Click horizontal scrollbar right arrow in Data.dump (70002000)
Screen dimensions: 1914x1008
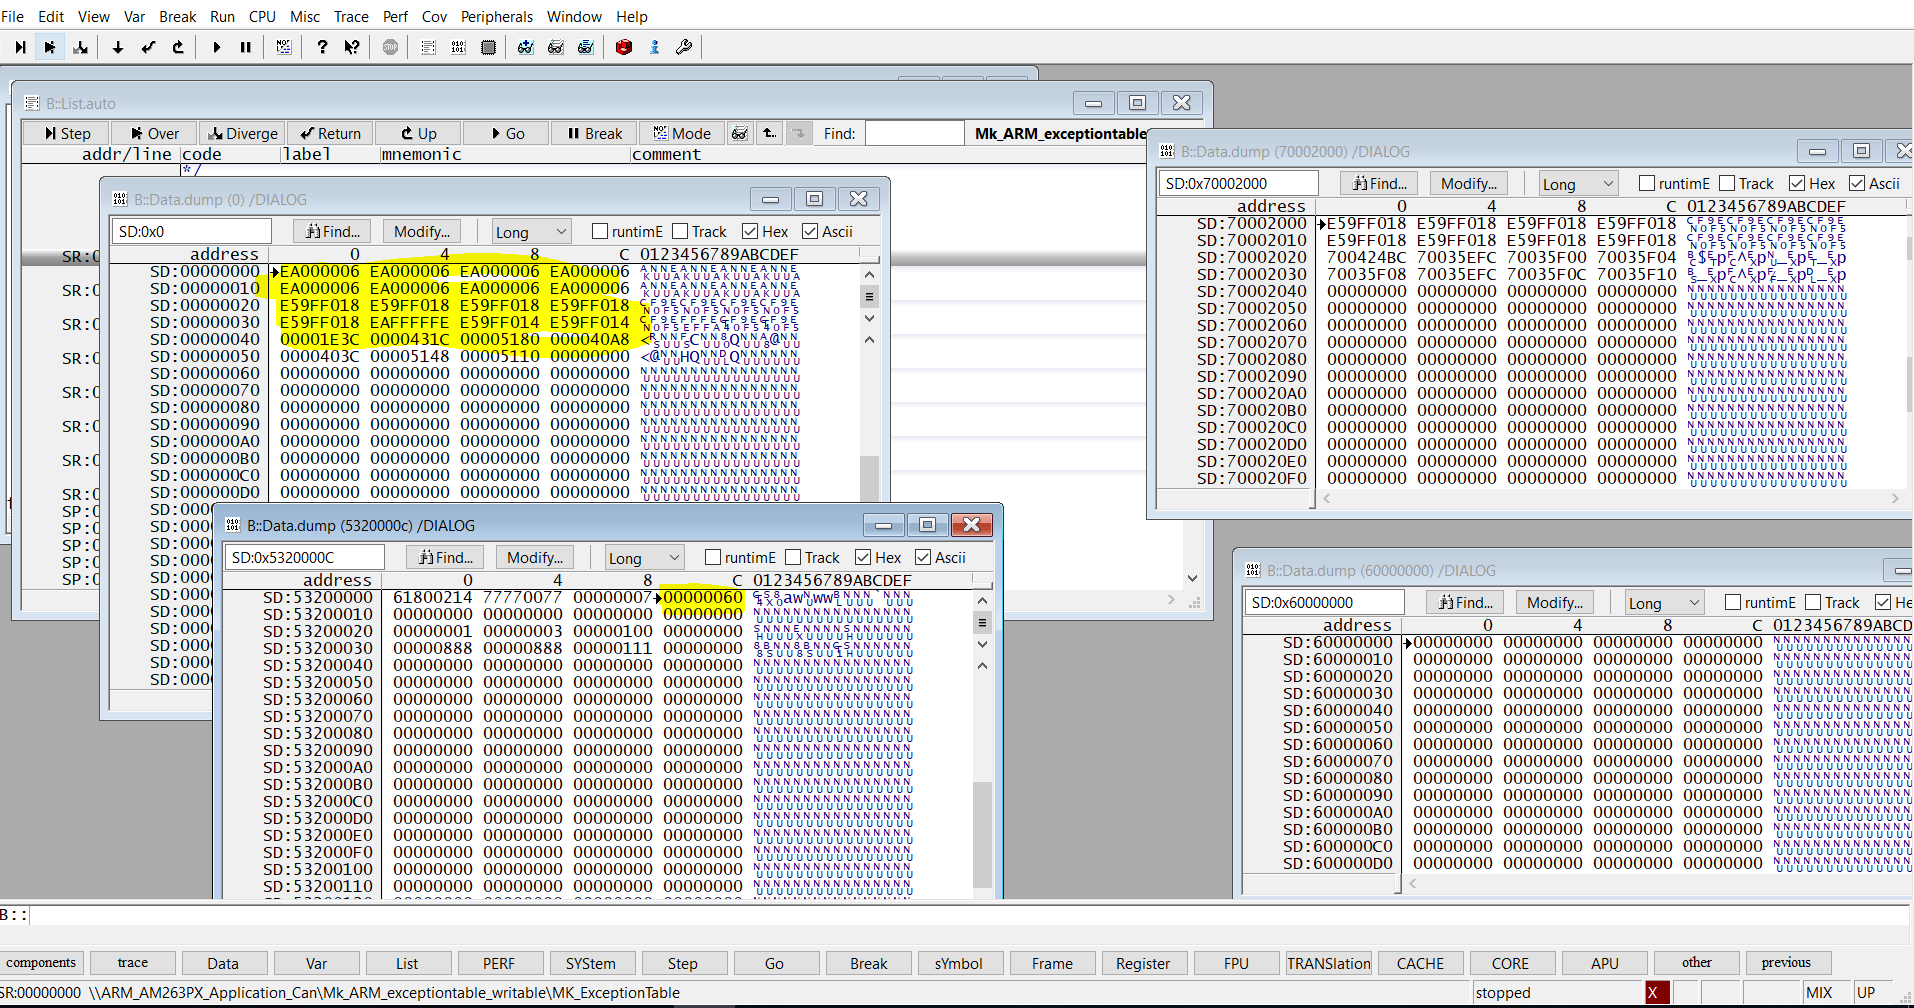click(x=1895, y=498)
